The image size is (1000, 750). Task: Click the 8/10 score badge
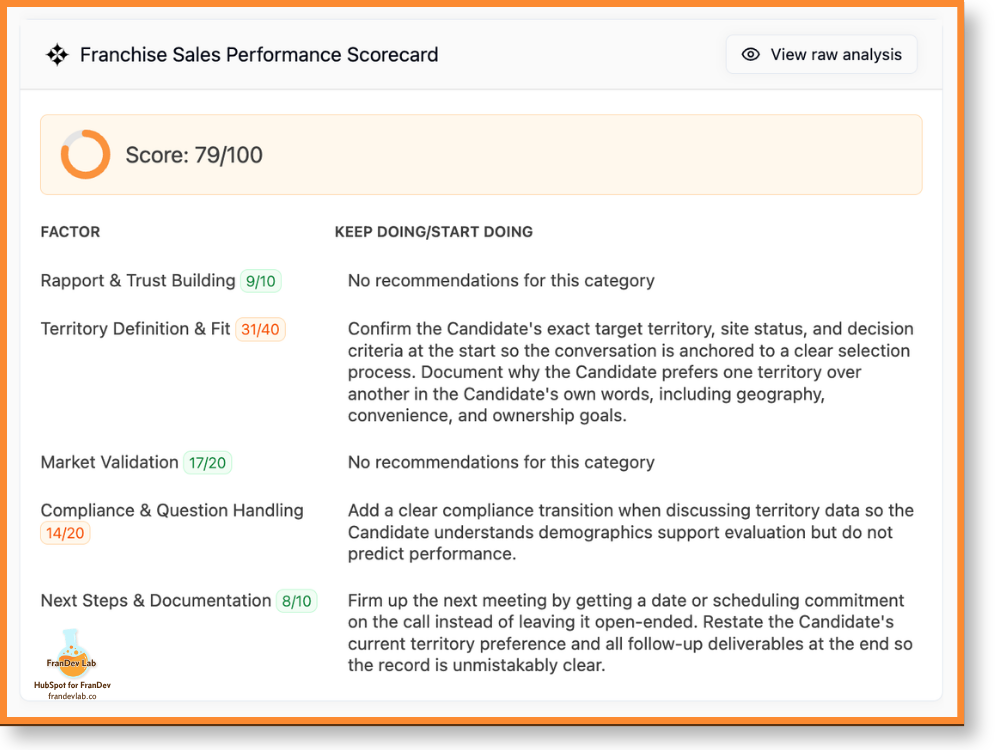pyautogui.click(x=297, y=601)
